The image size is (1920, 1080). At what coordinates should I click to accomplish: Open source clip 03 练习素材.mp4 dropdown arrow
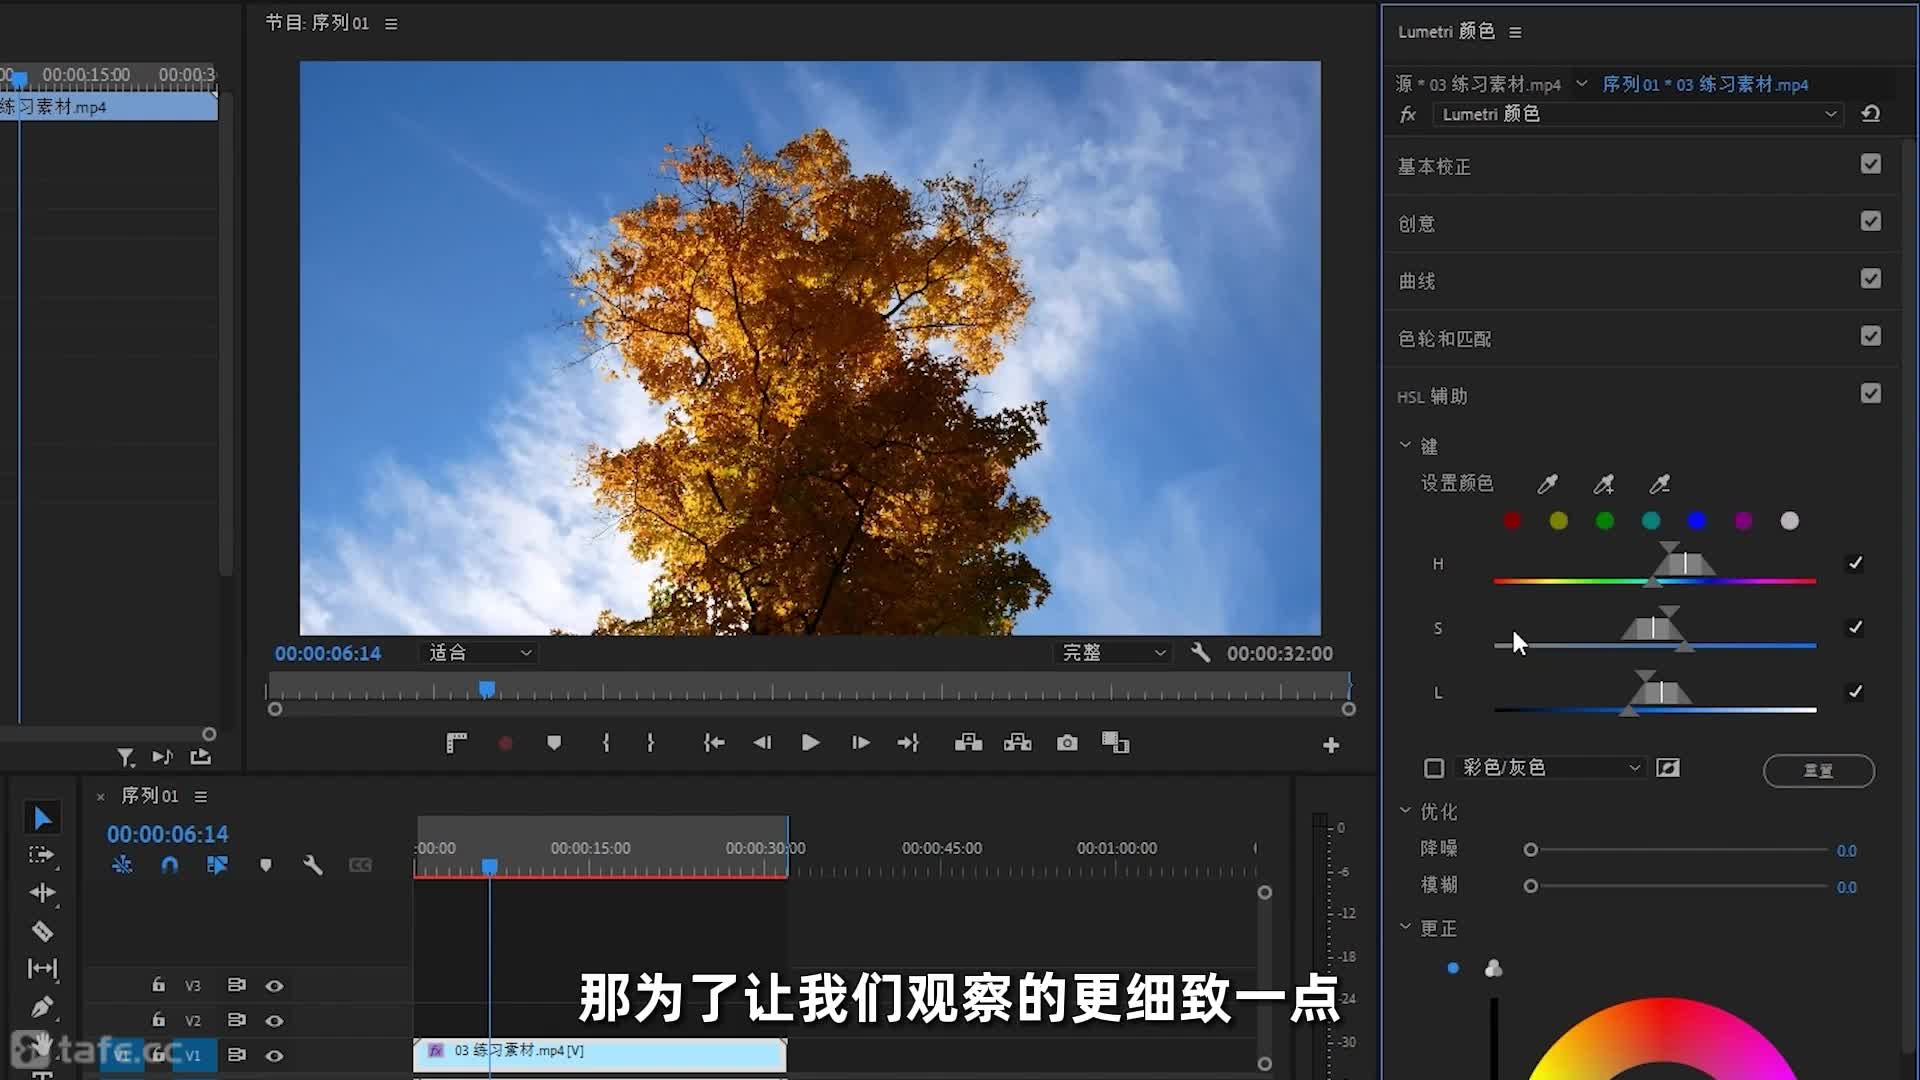(x=1581, y=84)
